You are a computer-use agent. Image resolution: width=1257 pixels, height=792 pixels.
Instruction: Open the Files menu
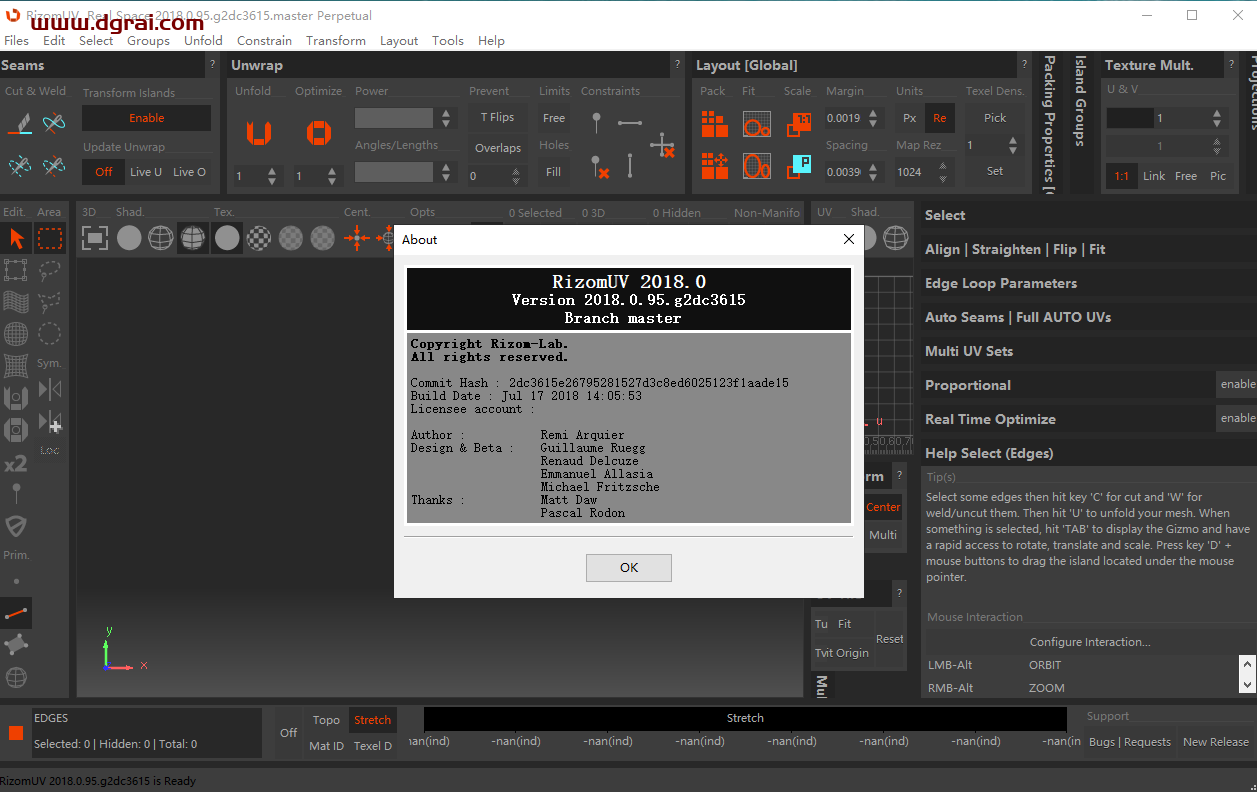[x=17, y=41]
